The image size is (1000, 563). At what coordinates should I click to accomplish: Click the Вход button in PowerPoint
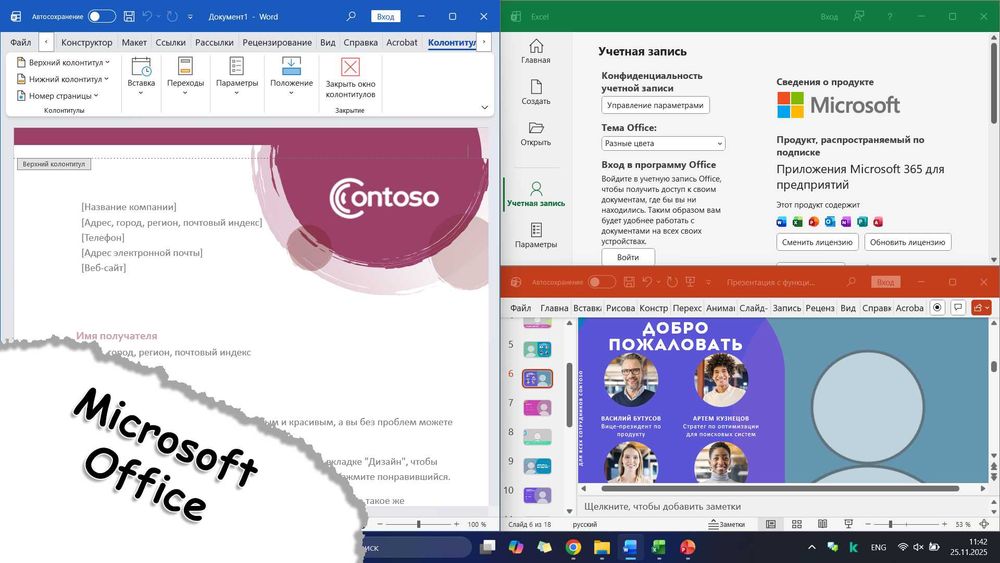pyautogui.click(x=885, y=282)
